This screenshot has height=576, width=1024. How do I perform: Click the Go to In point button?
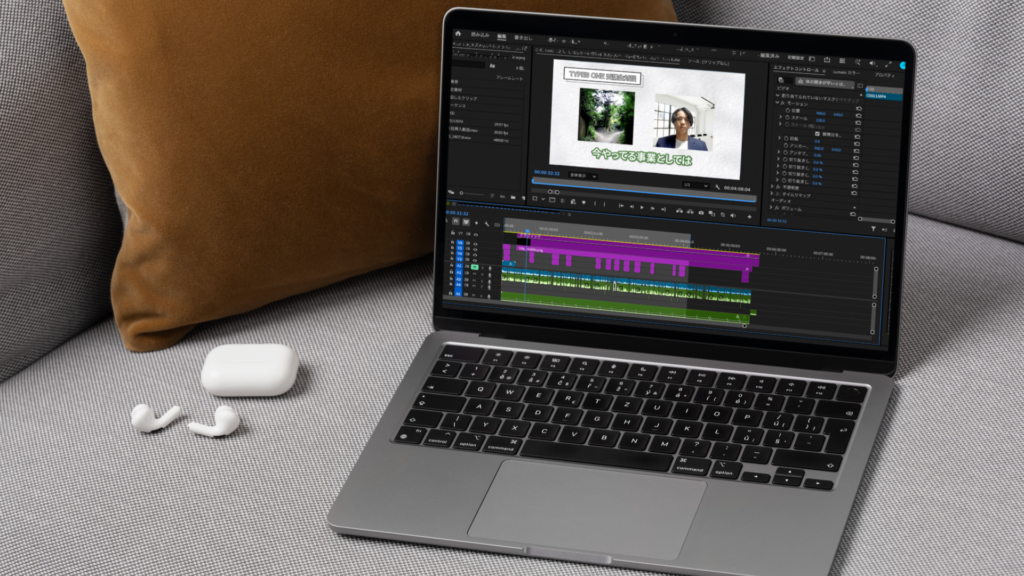[621, 206]
